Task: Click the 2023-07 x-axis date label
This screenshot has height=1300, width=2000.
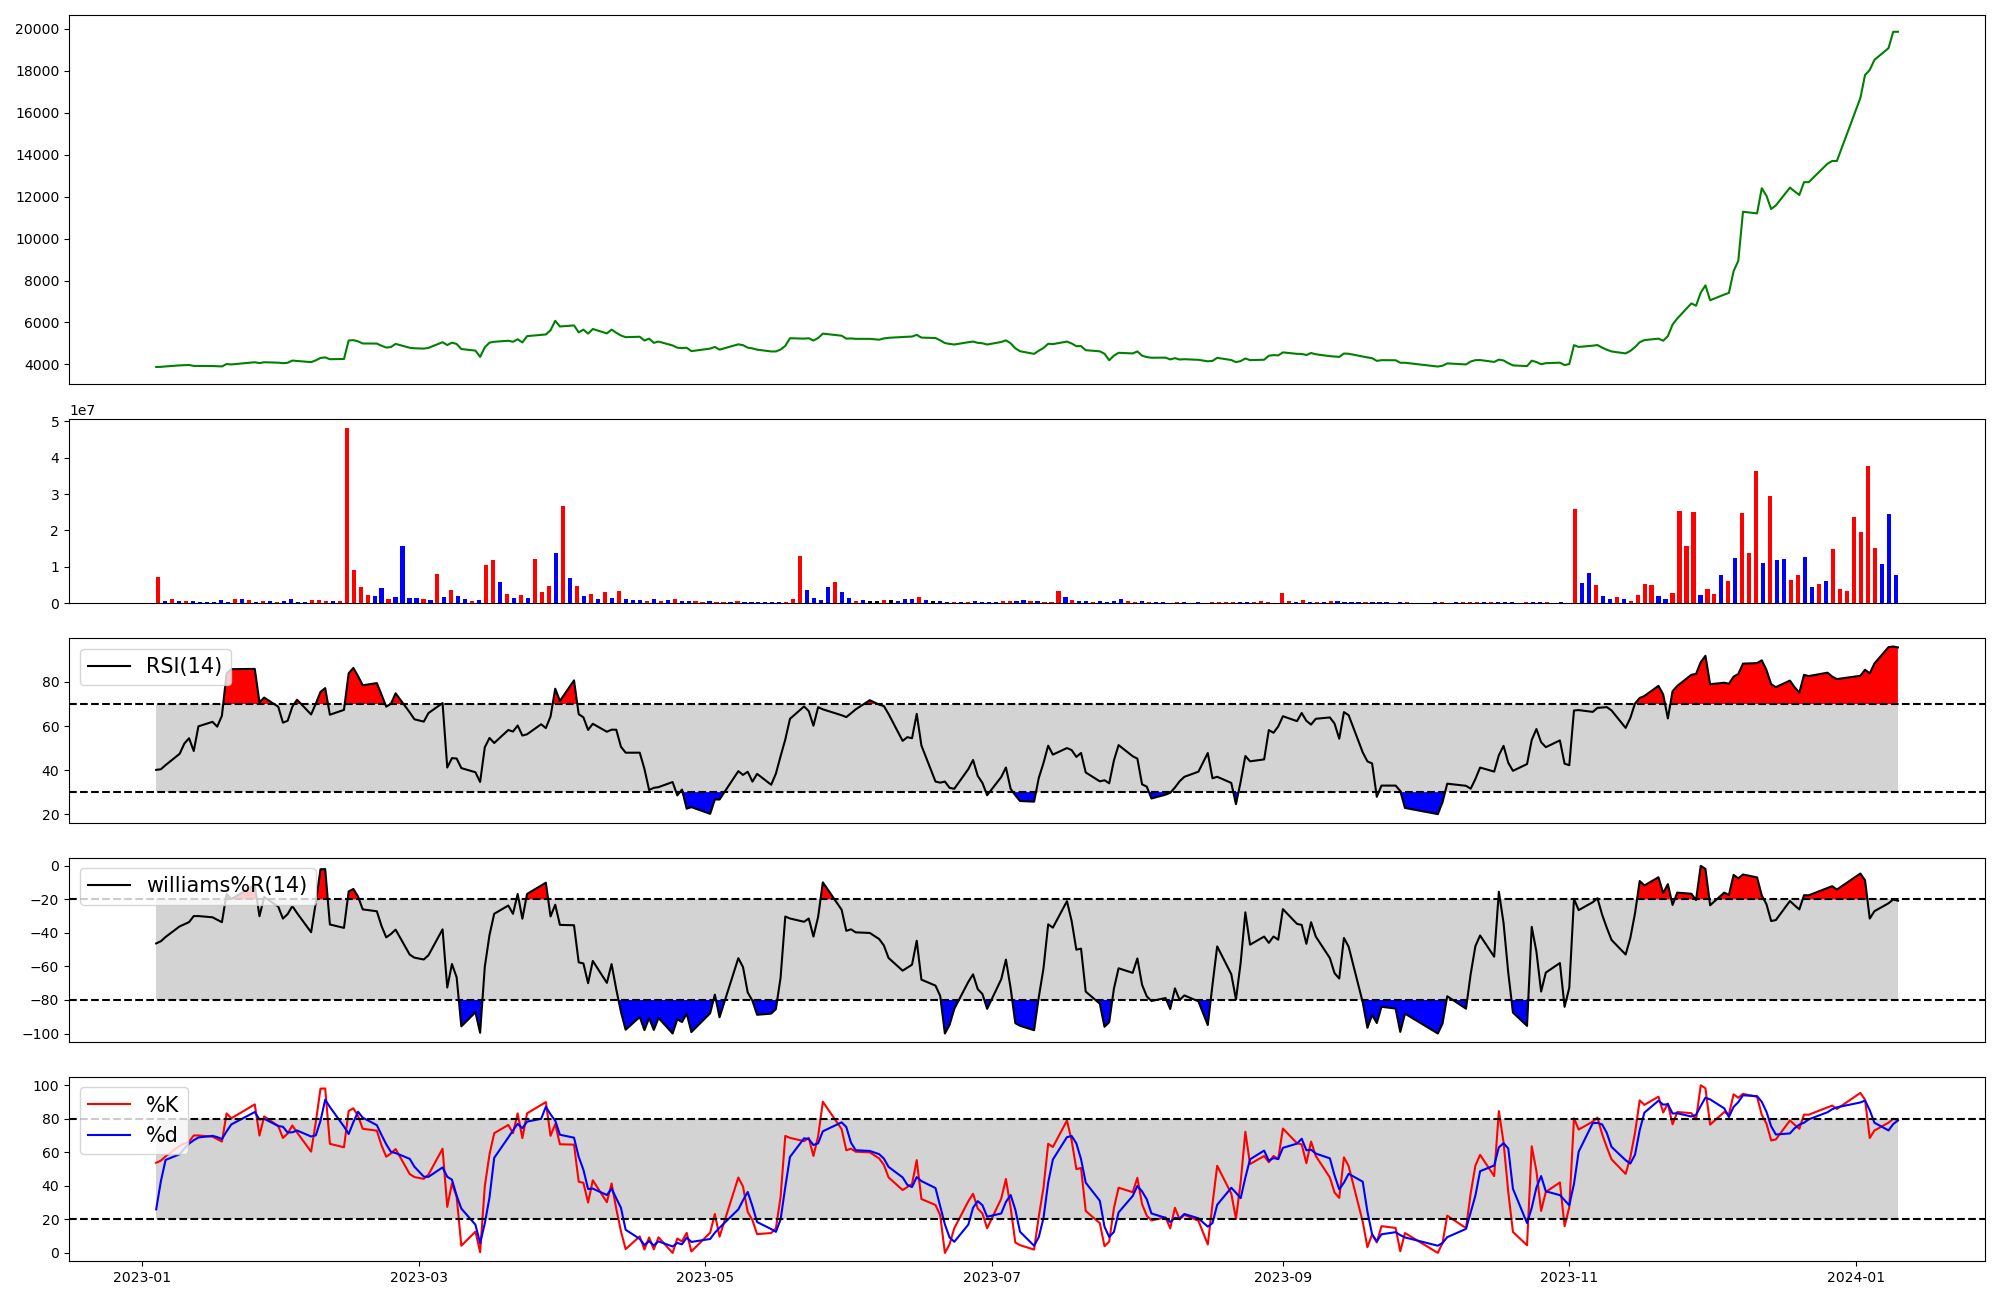Action: (x=992, y=1277)
